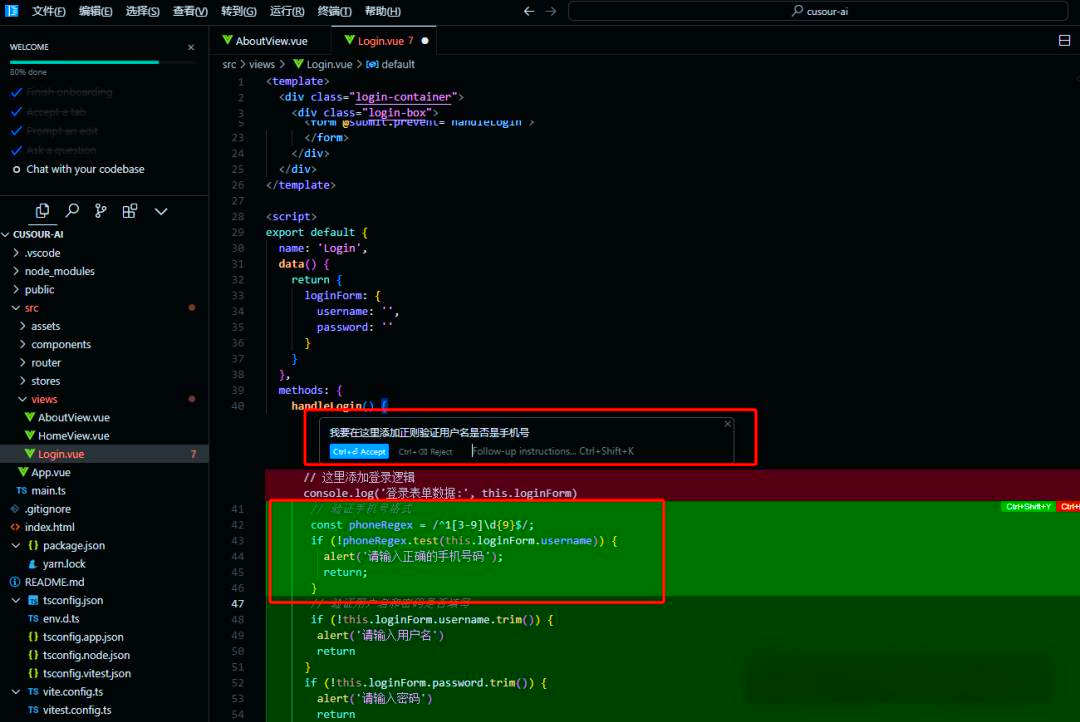Close the inline prompt popup
Screen dimensions: 1080x722
coord(728,424)
